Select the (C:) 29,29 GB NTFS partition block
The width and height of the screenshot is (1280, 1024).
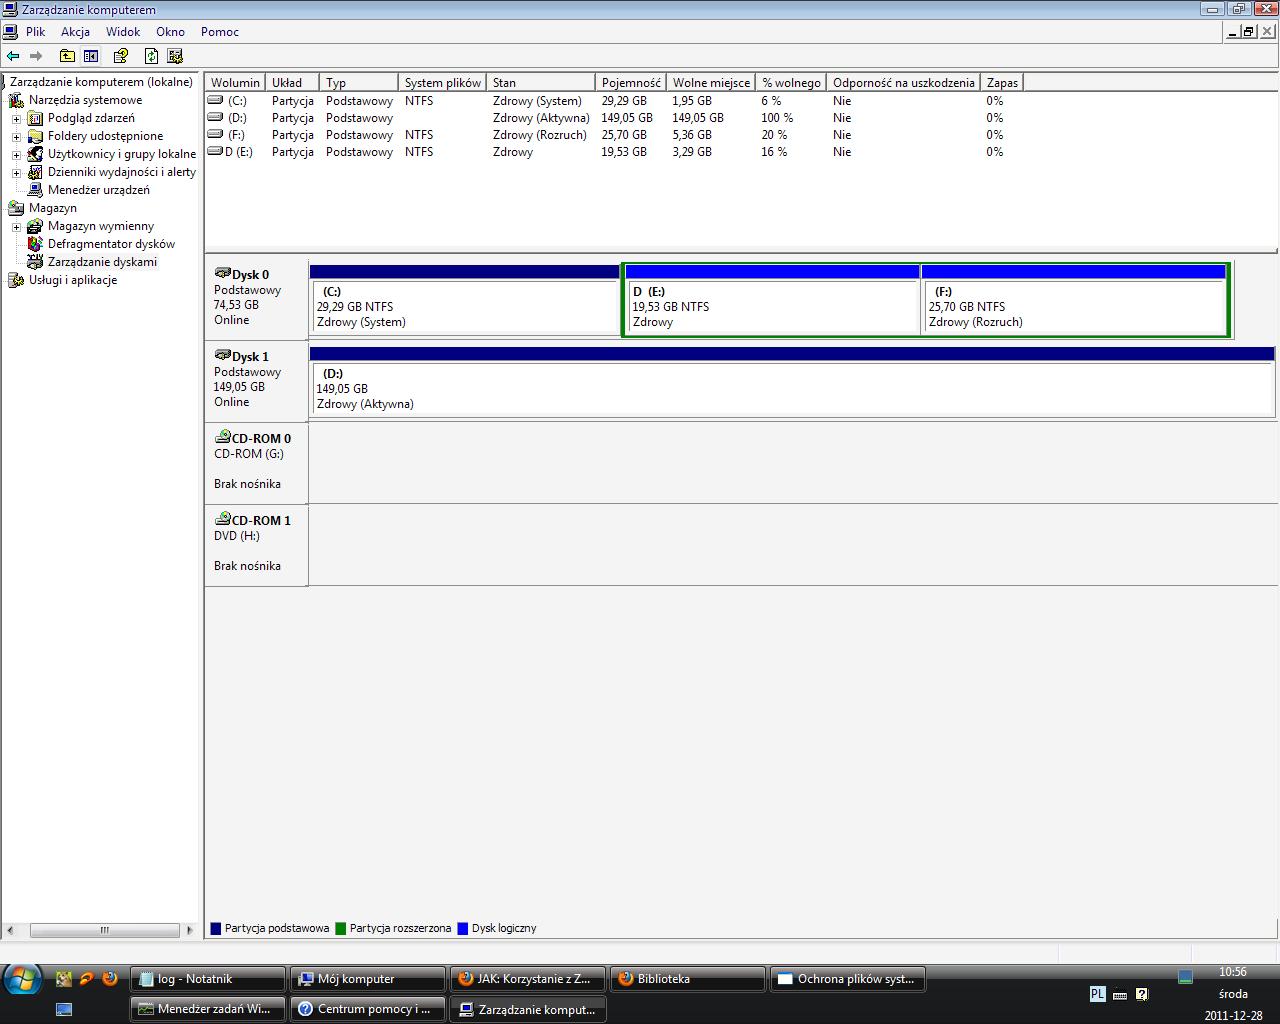point(465,300)
